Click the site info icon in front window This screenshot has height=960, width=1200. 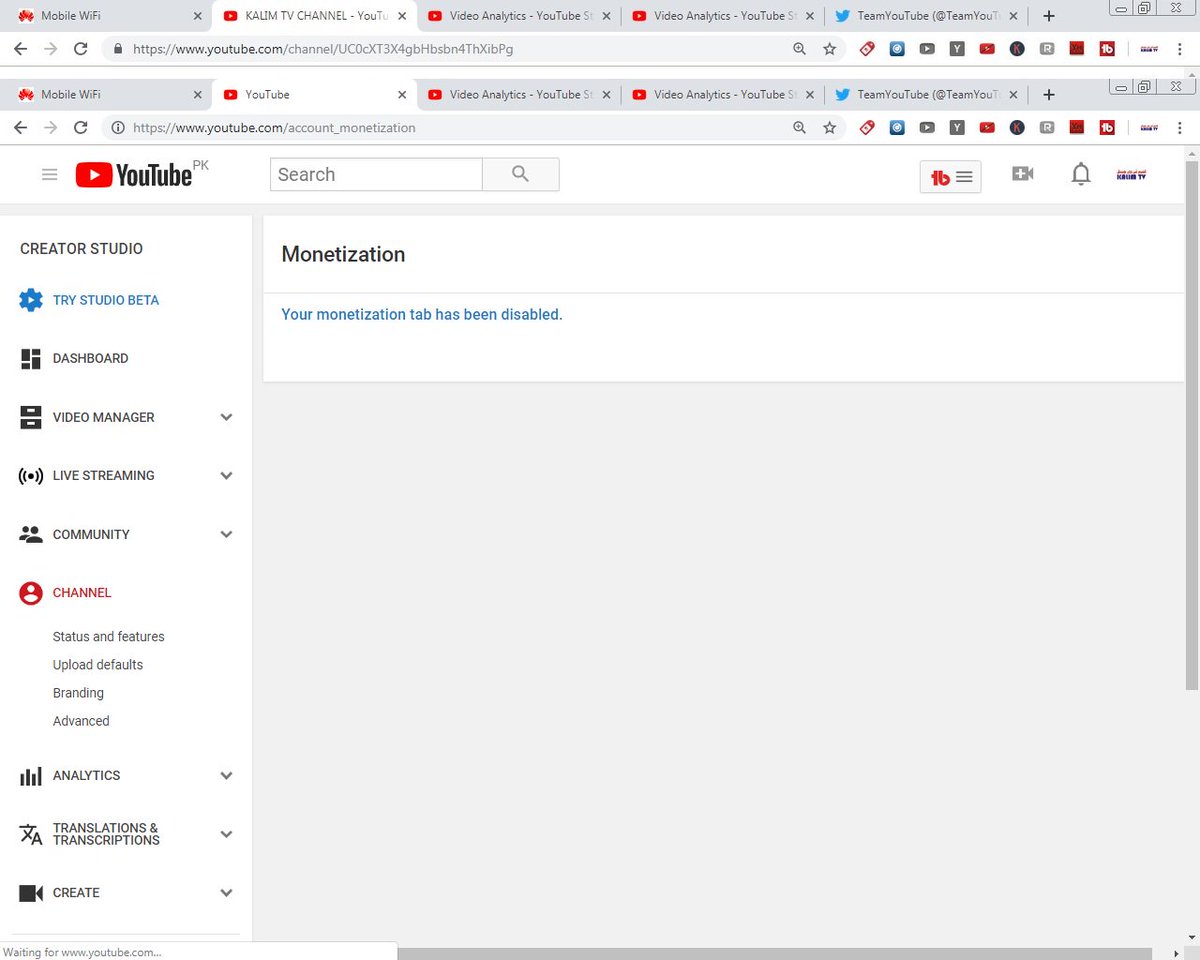click(117, 128)
